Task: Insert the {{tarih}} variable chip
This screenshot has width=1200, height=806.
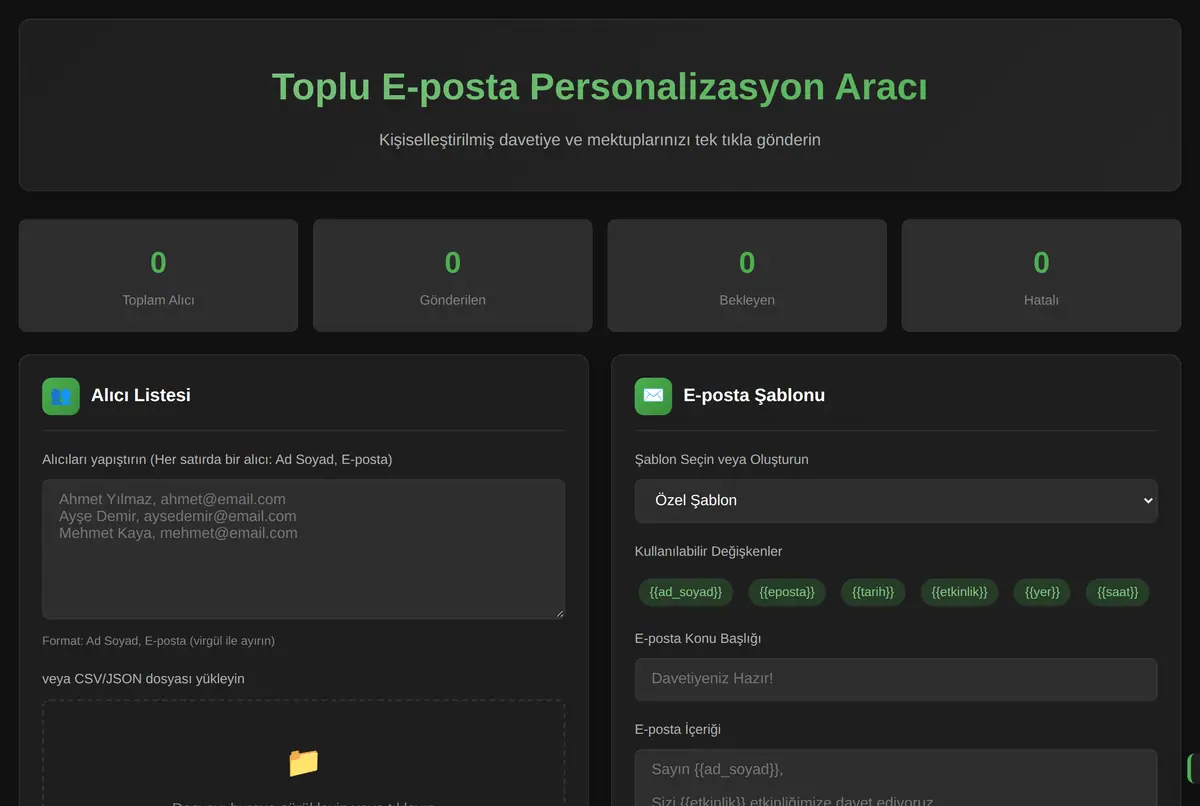Action: pos(873,592)
